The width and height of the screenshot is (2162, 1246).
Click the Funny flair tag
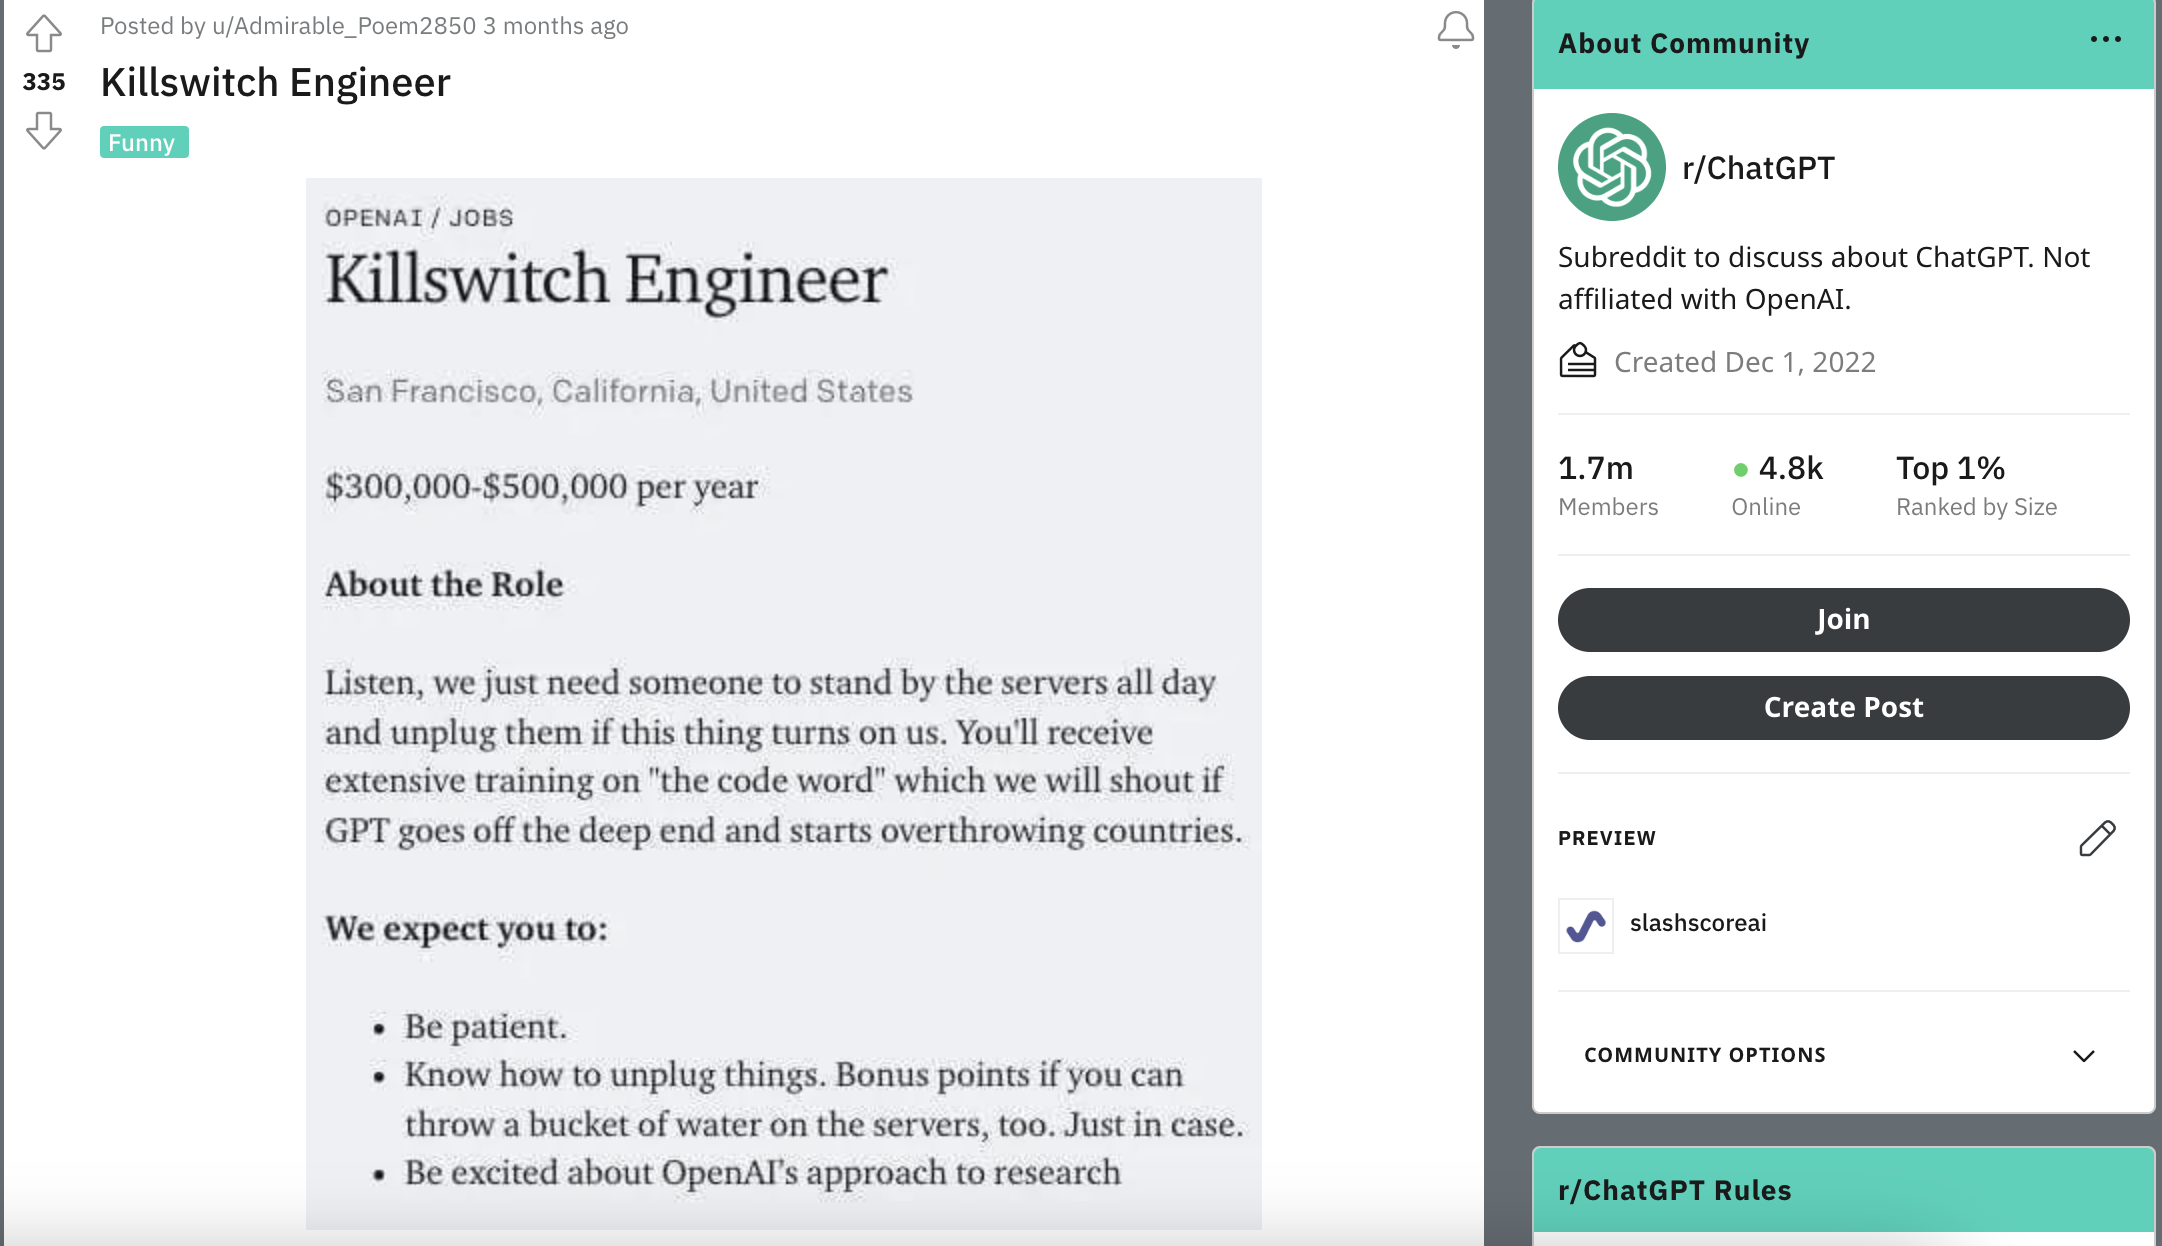[x=144, y=142]
